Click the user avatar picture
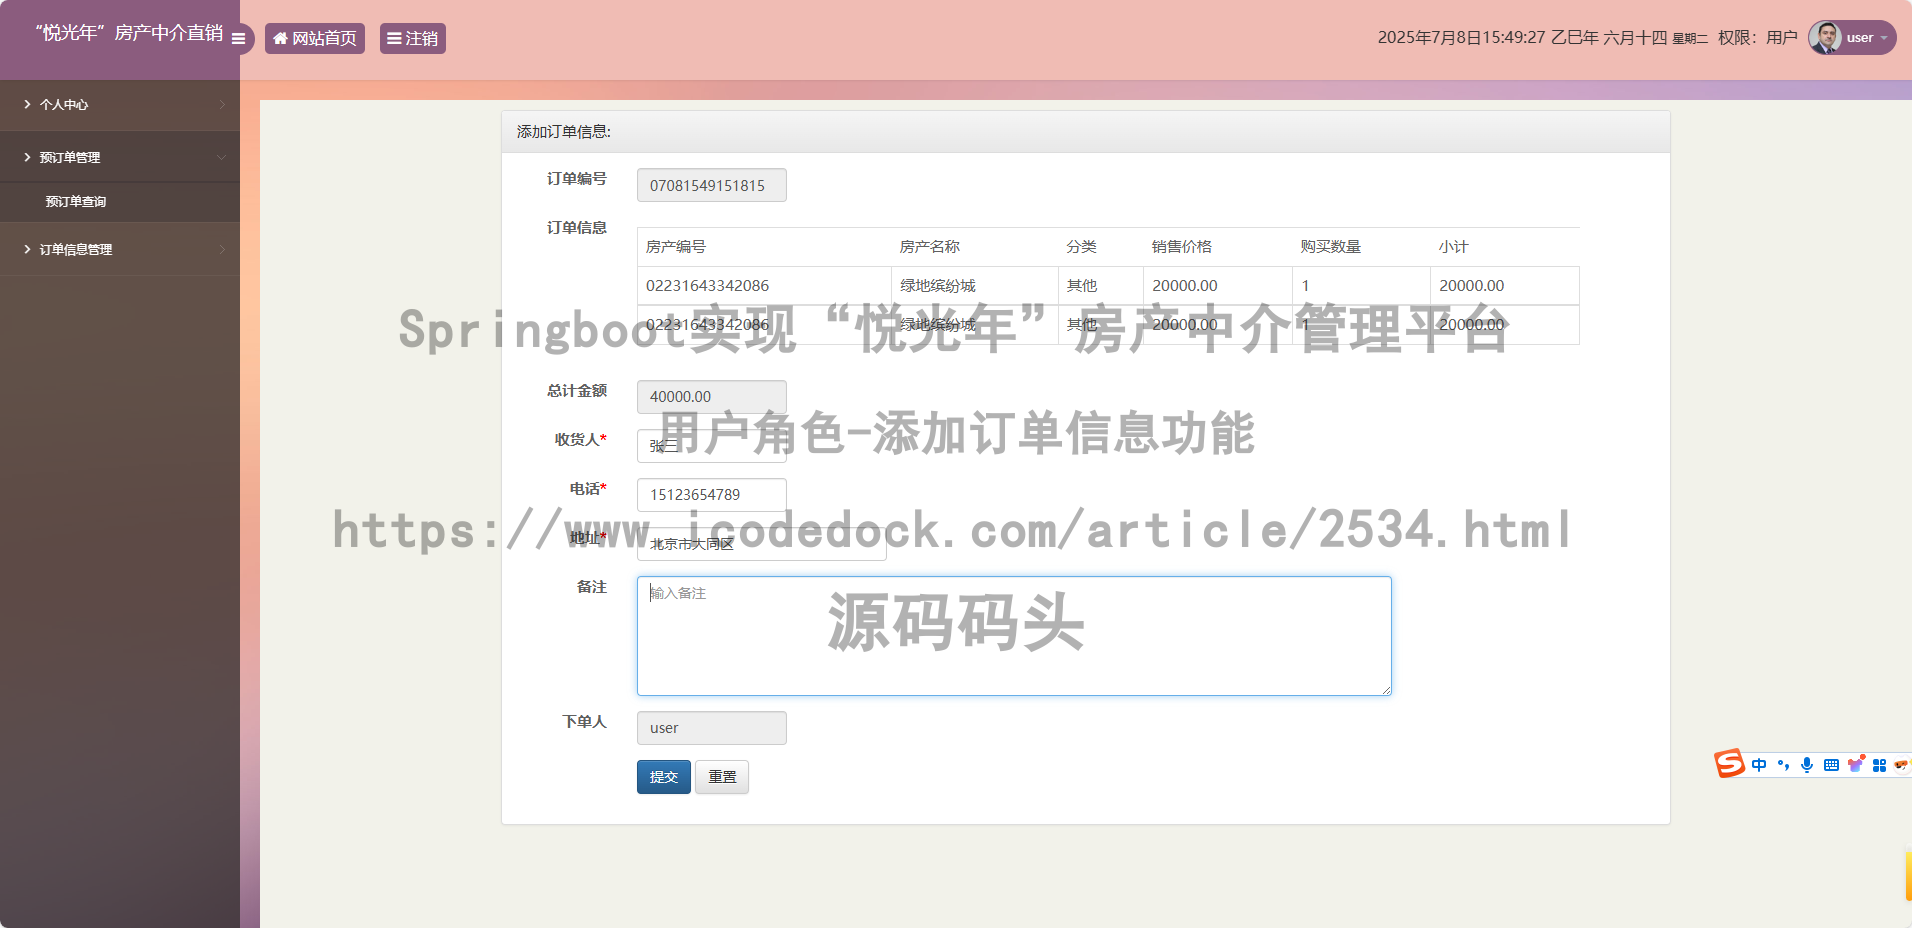This screenshot has height=928, width=1912. pyautogui.click(x=1825, y=37)
